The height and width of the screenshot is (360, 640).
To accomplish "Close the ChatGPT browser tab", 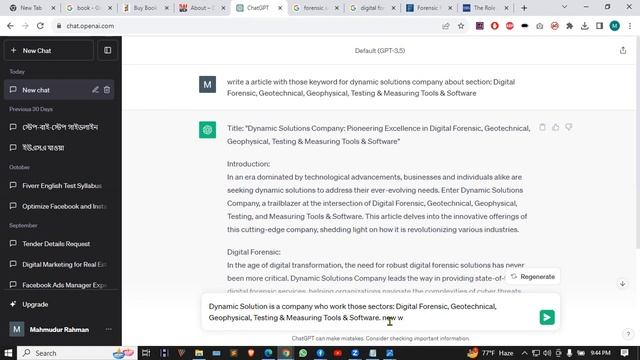I will pyautogui.click(x=280, y=8).
